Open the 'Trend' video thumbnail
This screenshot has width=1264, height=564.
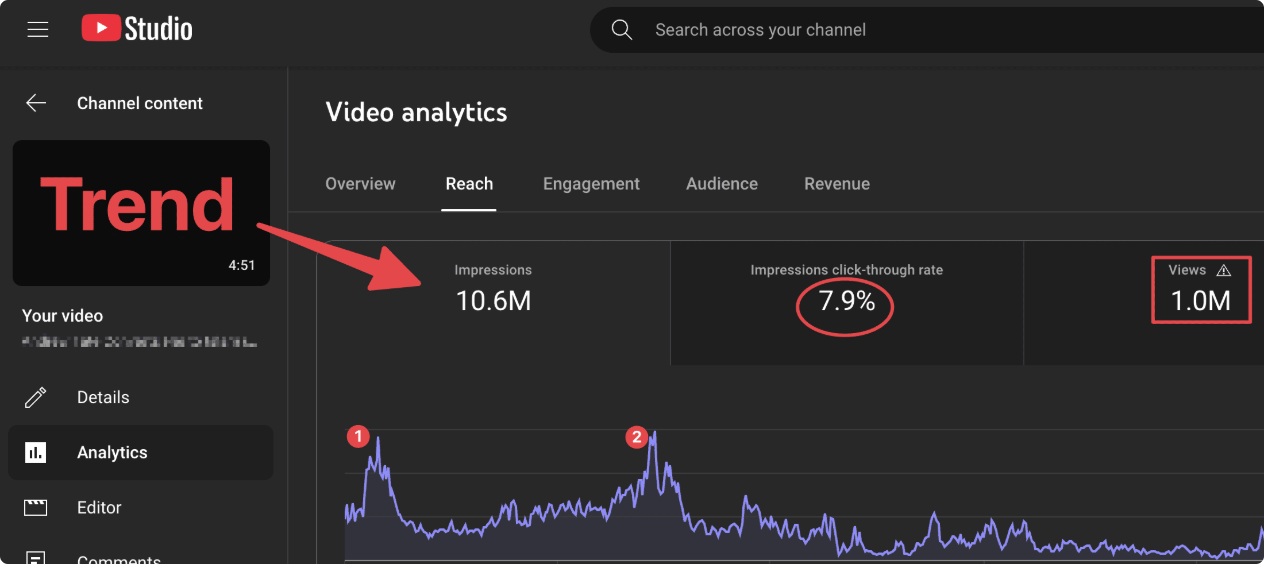[141, 212]
